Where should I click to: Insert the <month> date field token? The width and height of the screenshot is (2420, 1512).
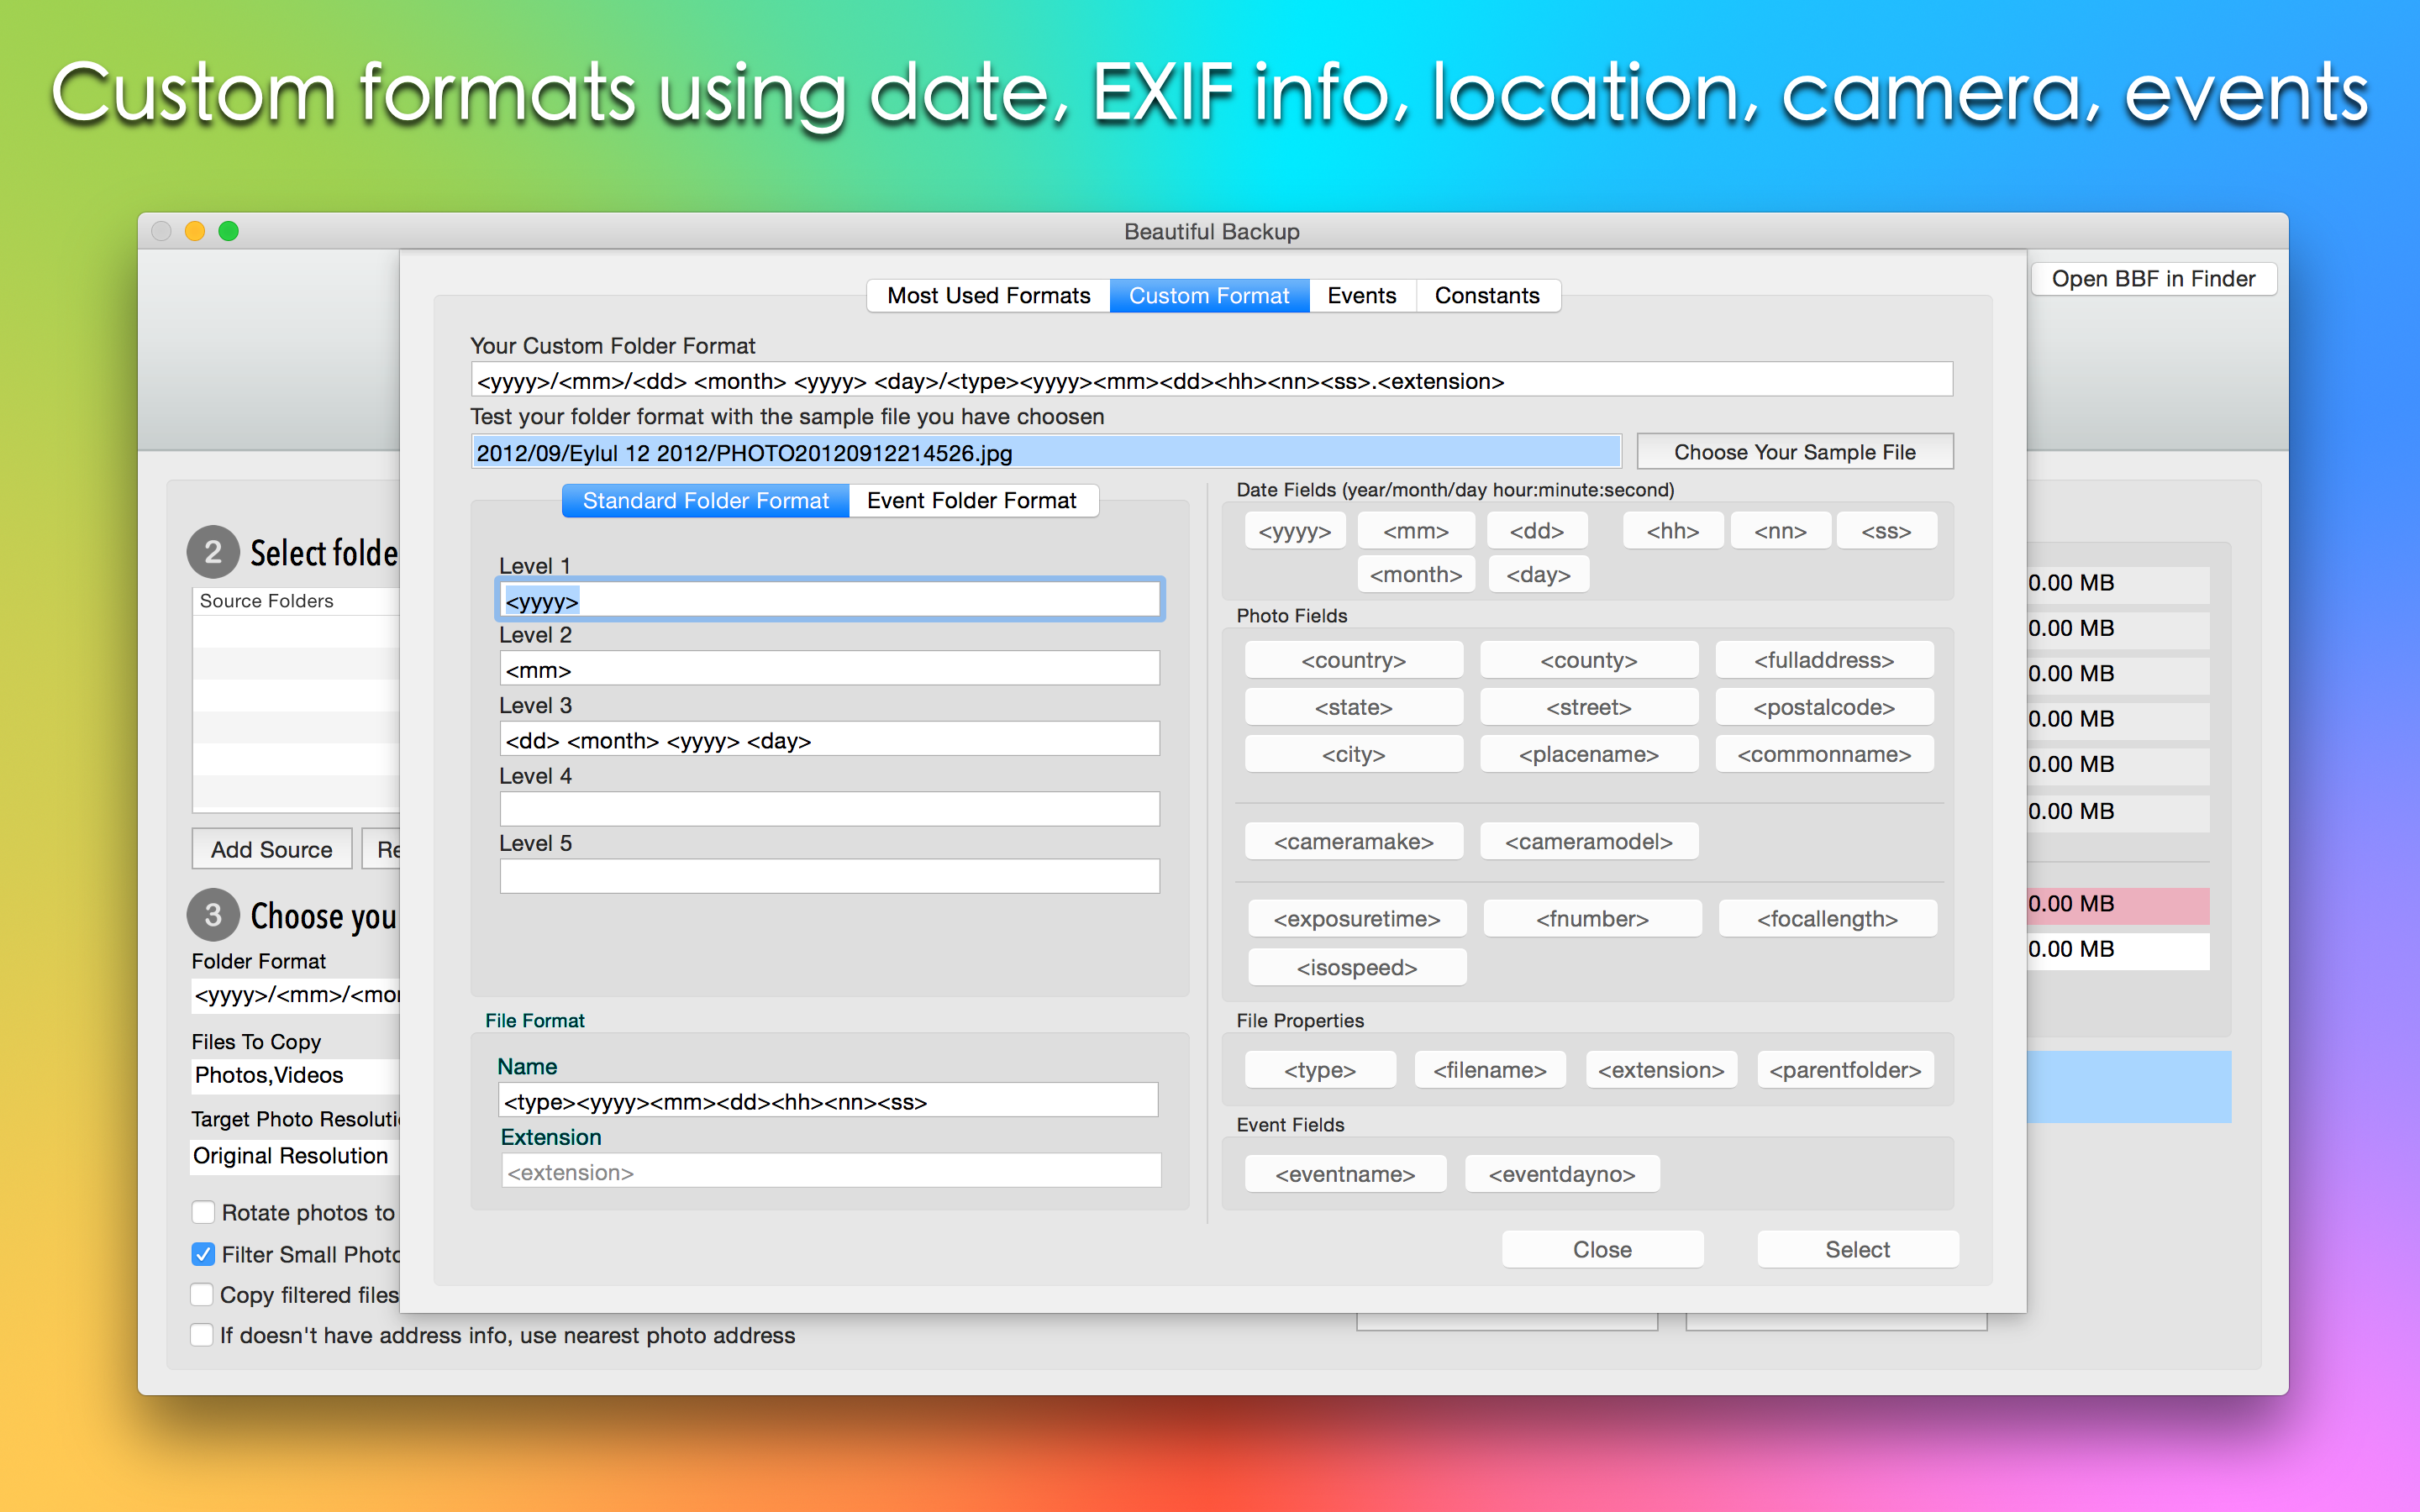click(x=1415, y=575)
